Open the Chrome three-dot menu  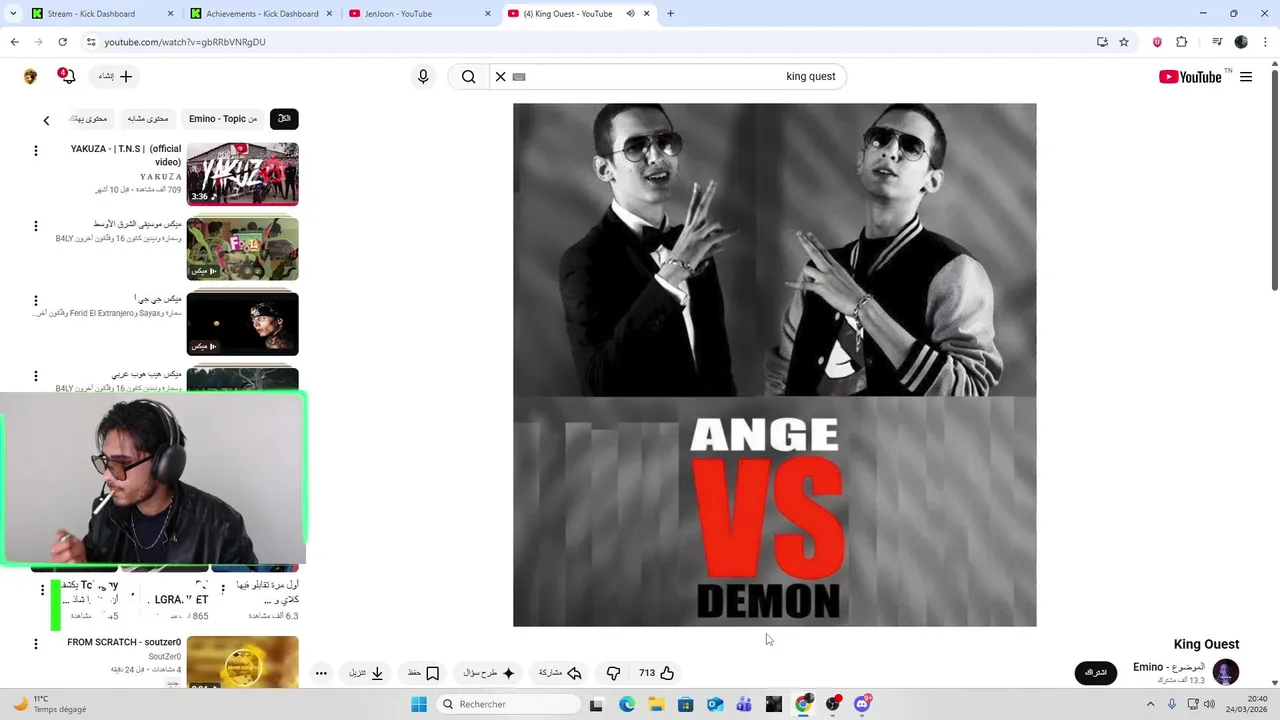tap(1264, 42)
